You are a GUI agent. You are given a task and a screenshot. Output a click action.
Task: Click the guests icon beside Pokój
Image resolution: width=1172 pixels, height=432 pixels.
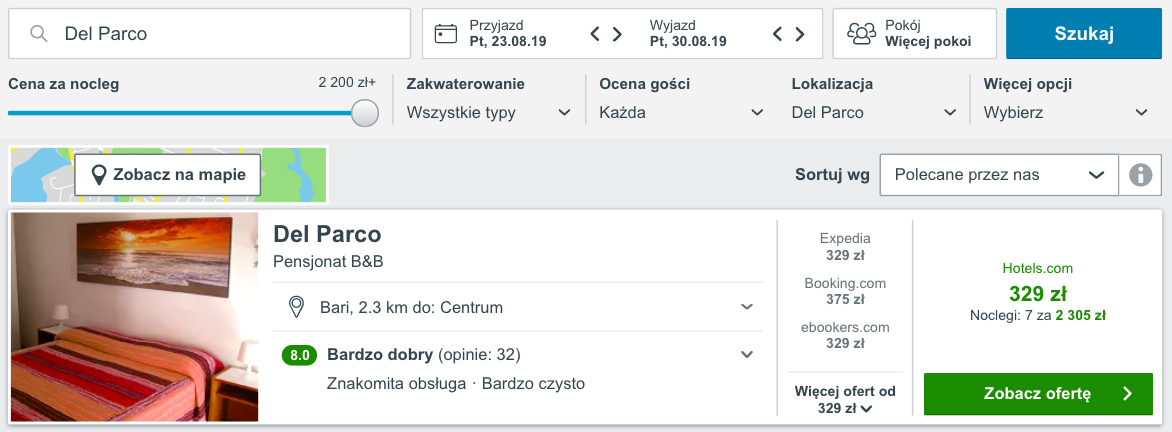click(x=861, y=34)
